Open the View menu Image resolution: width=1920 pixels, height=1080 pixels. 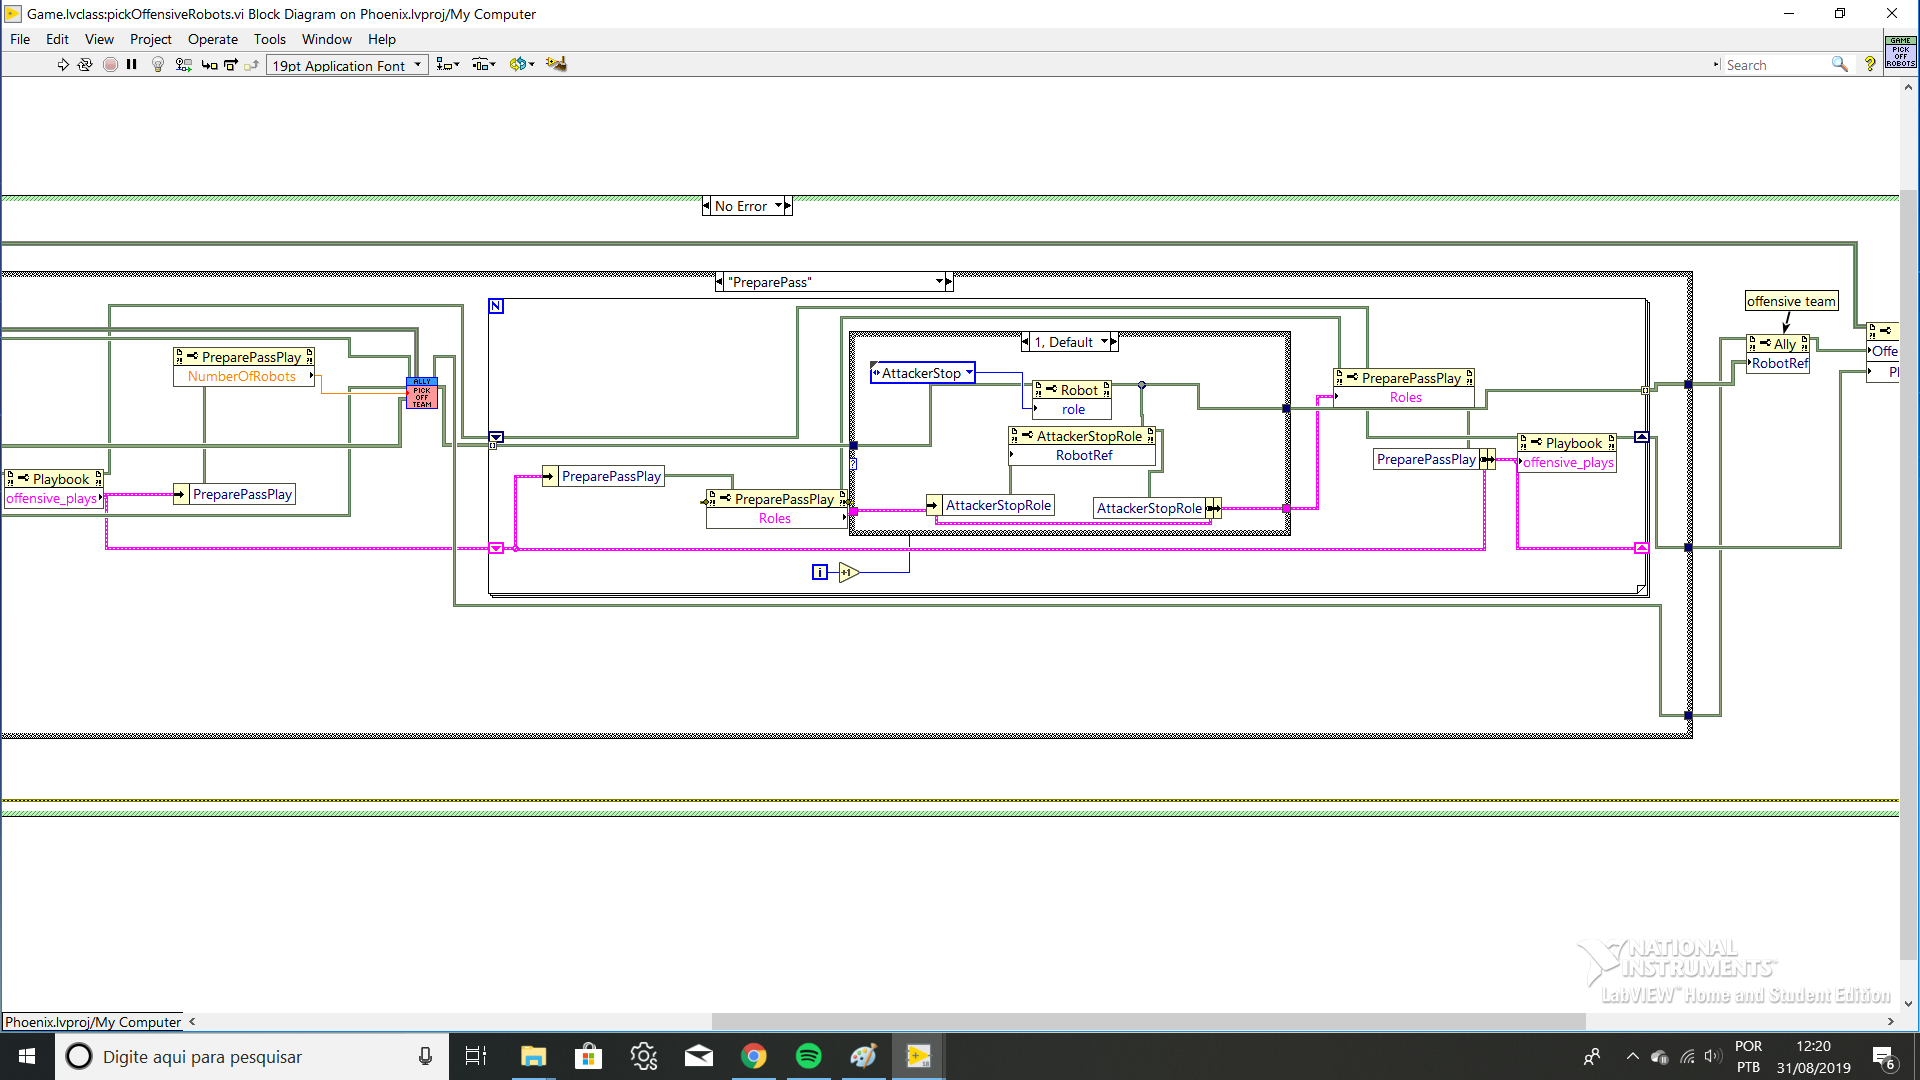(99, 40)
